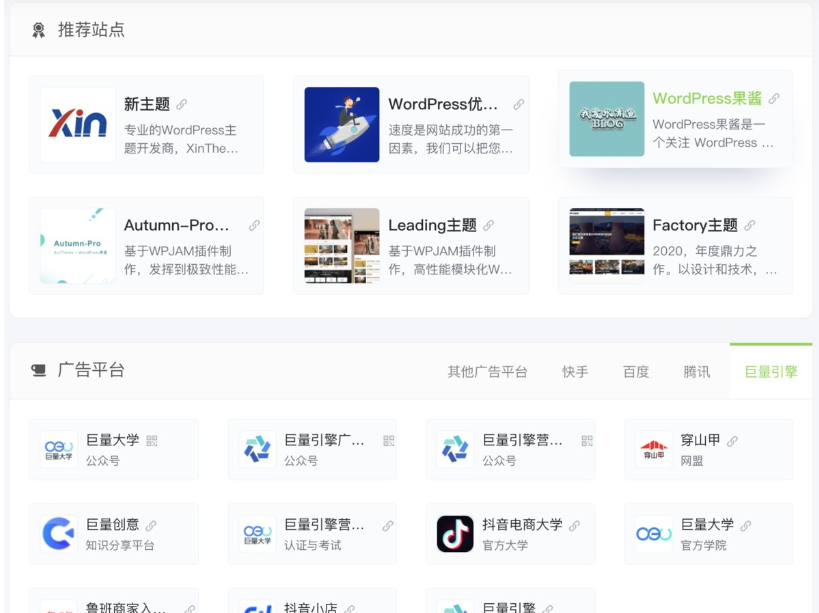This screenshot has height=613, width=819.
Task: Click the 知识分享平台 subtitle text
Action: tap(120, 546)
